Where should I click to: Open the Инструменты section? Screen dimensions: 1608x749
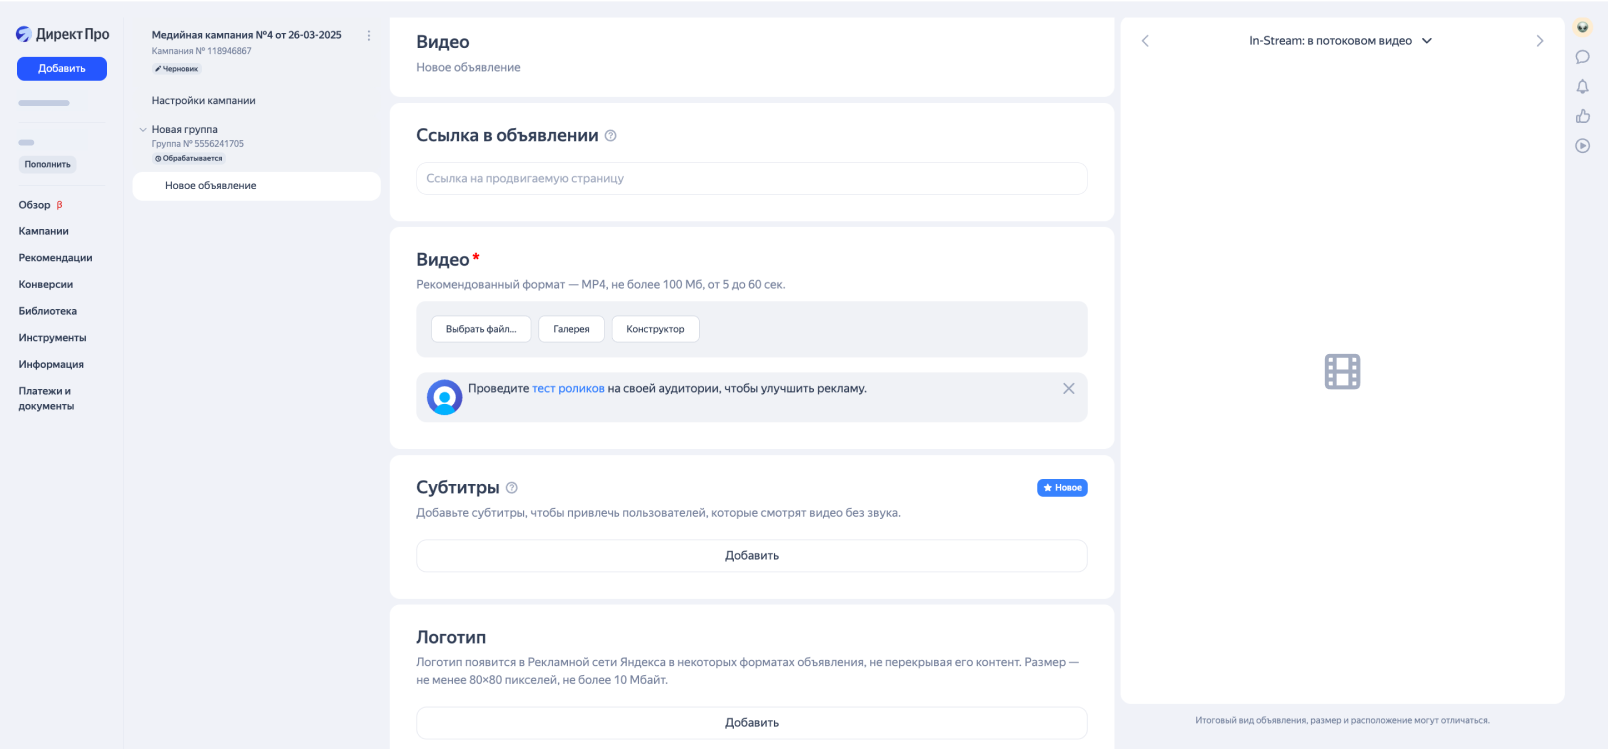pos(52,338)
